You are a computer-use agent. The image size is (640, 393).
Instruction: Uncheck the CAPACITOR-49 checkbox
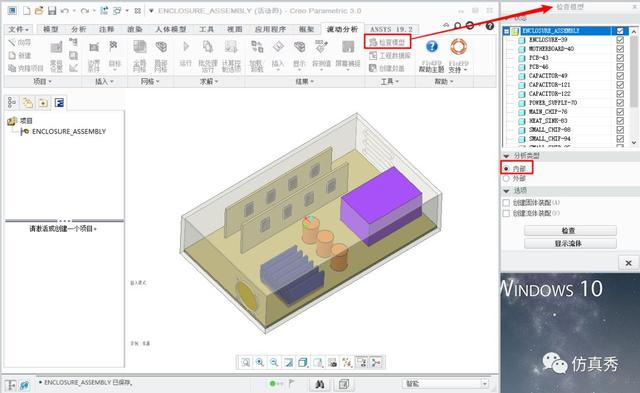620,75
